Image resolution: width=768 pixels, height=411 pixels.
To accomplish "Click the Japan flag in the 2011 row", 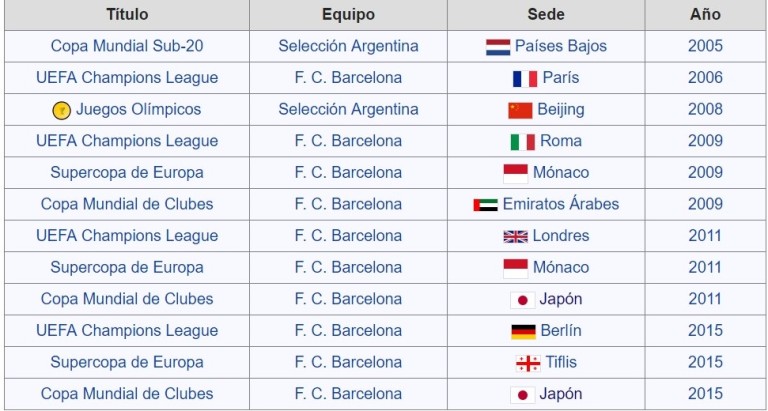I will coord(523,300).
